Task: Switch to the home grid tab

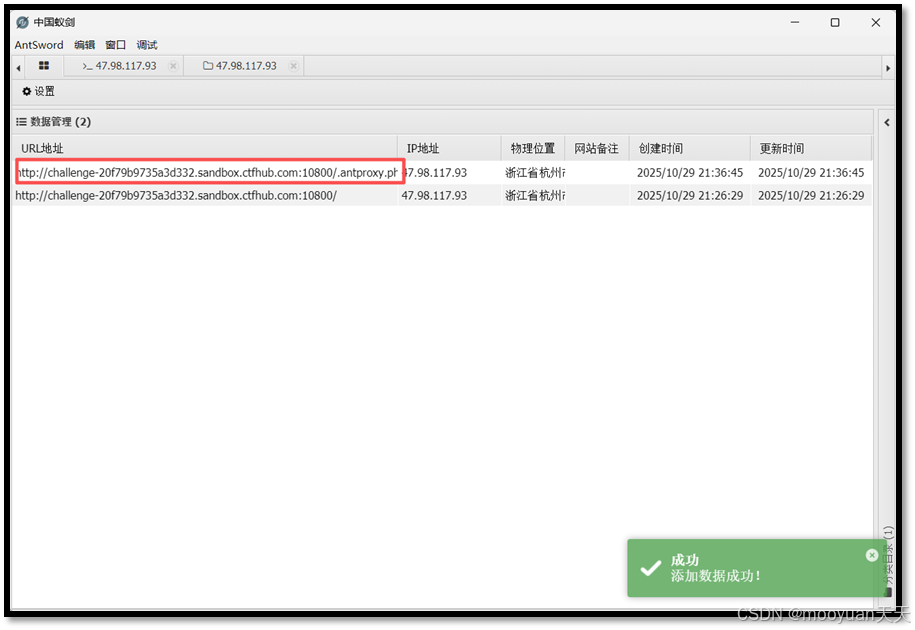Action: 44,66
